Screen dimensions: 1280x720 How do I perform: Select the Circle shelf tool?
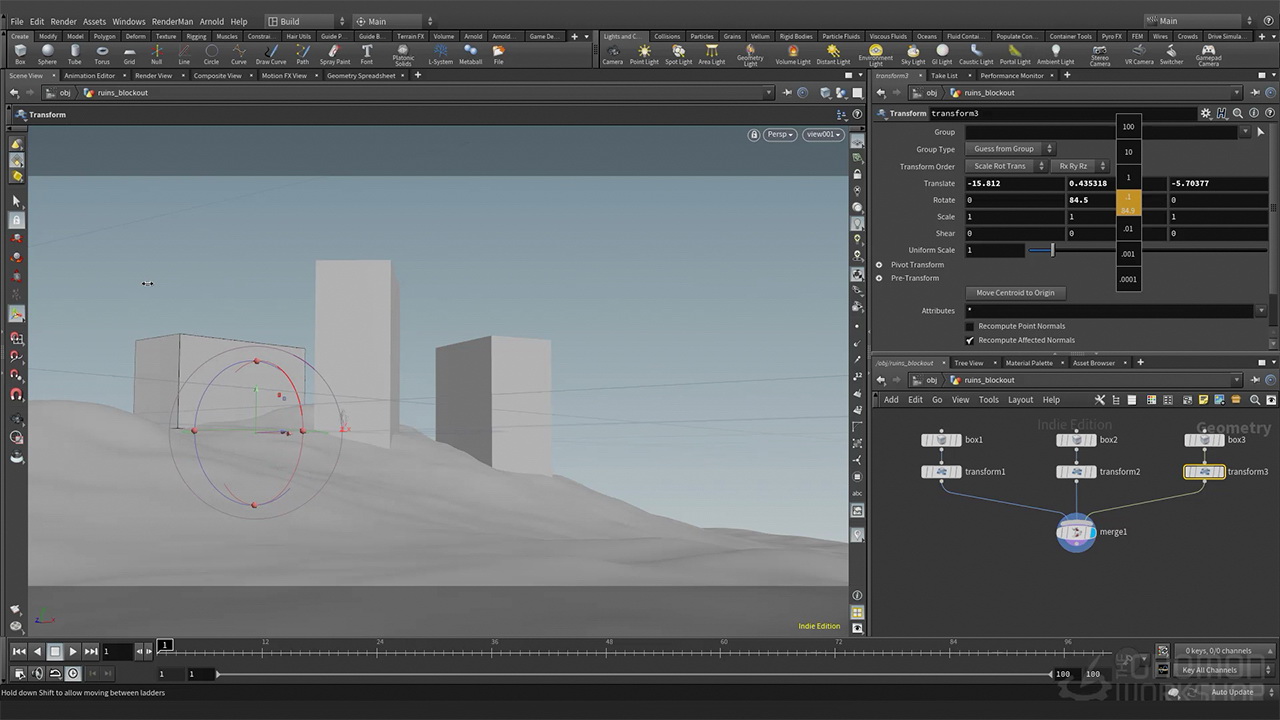click(x=211, y=54)
